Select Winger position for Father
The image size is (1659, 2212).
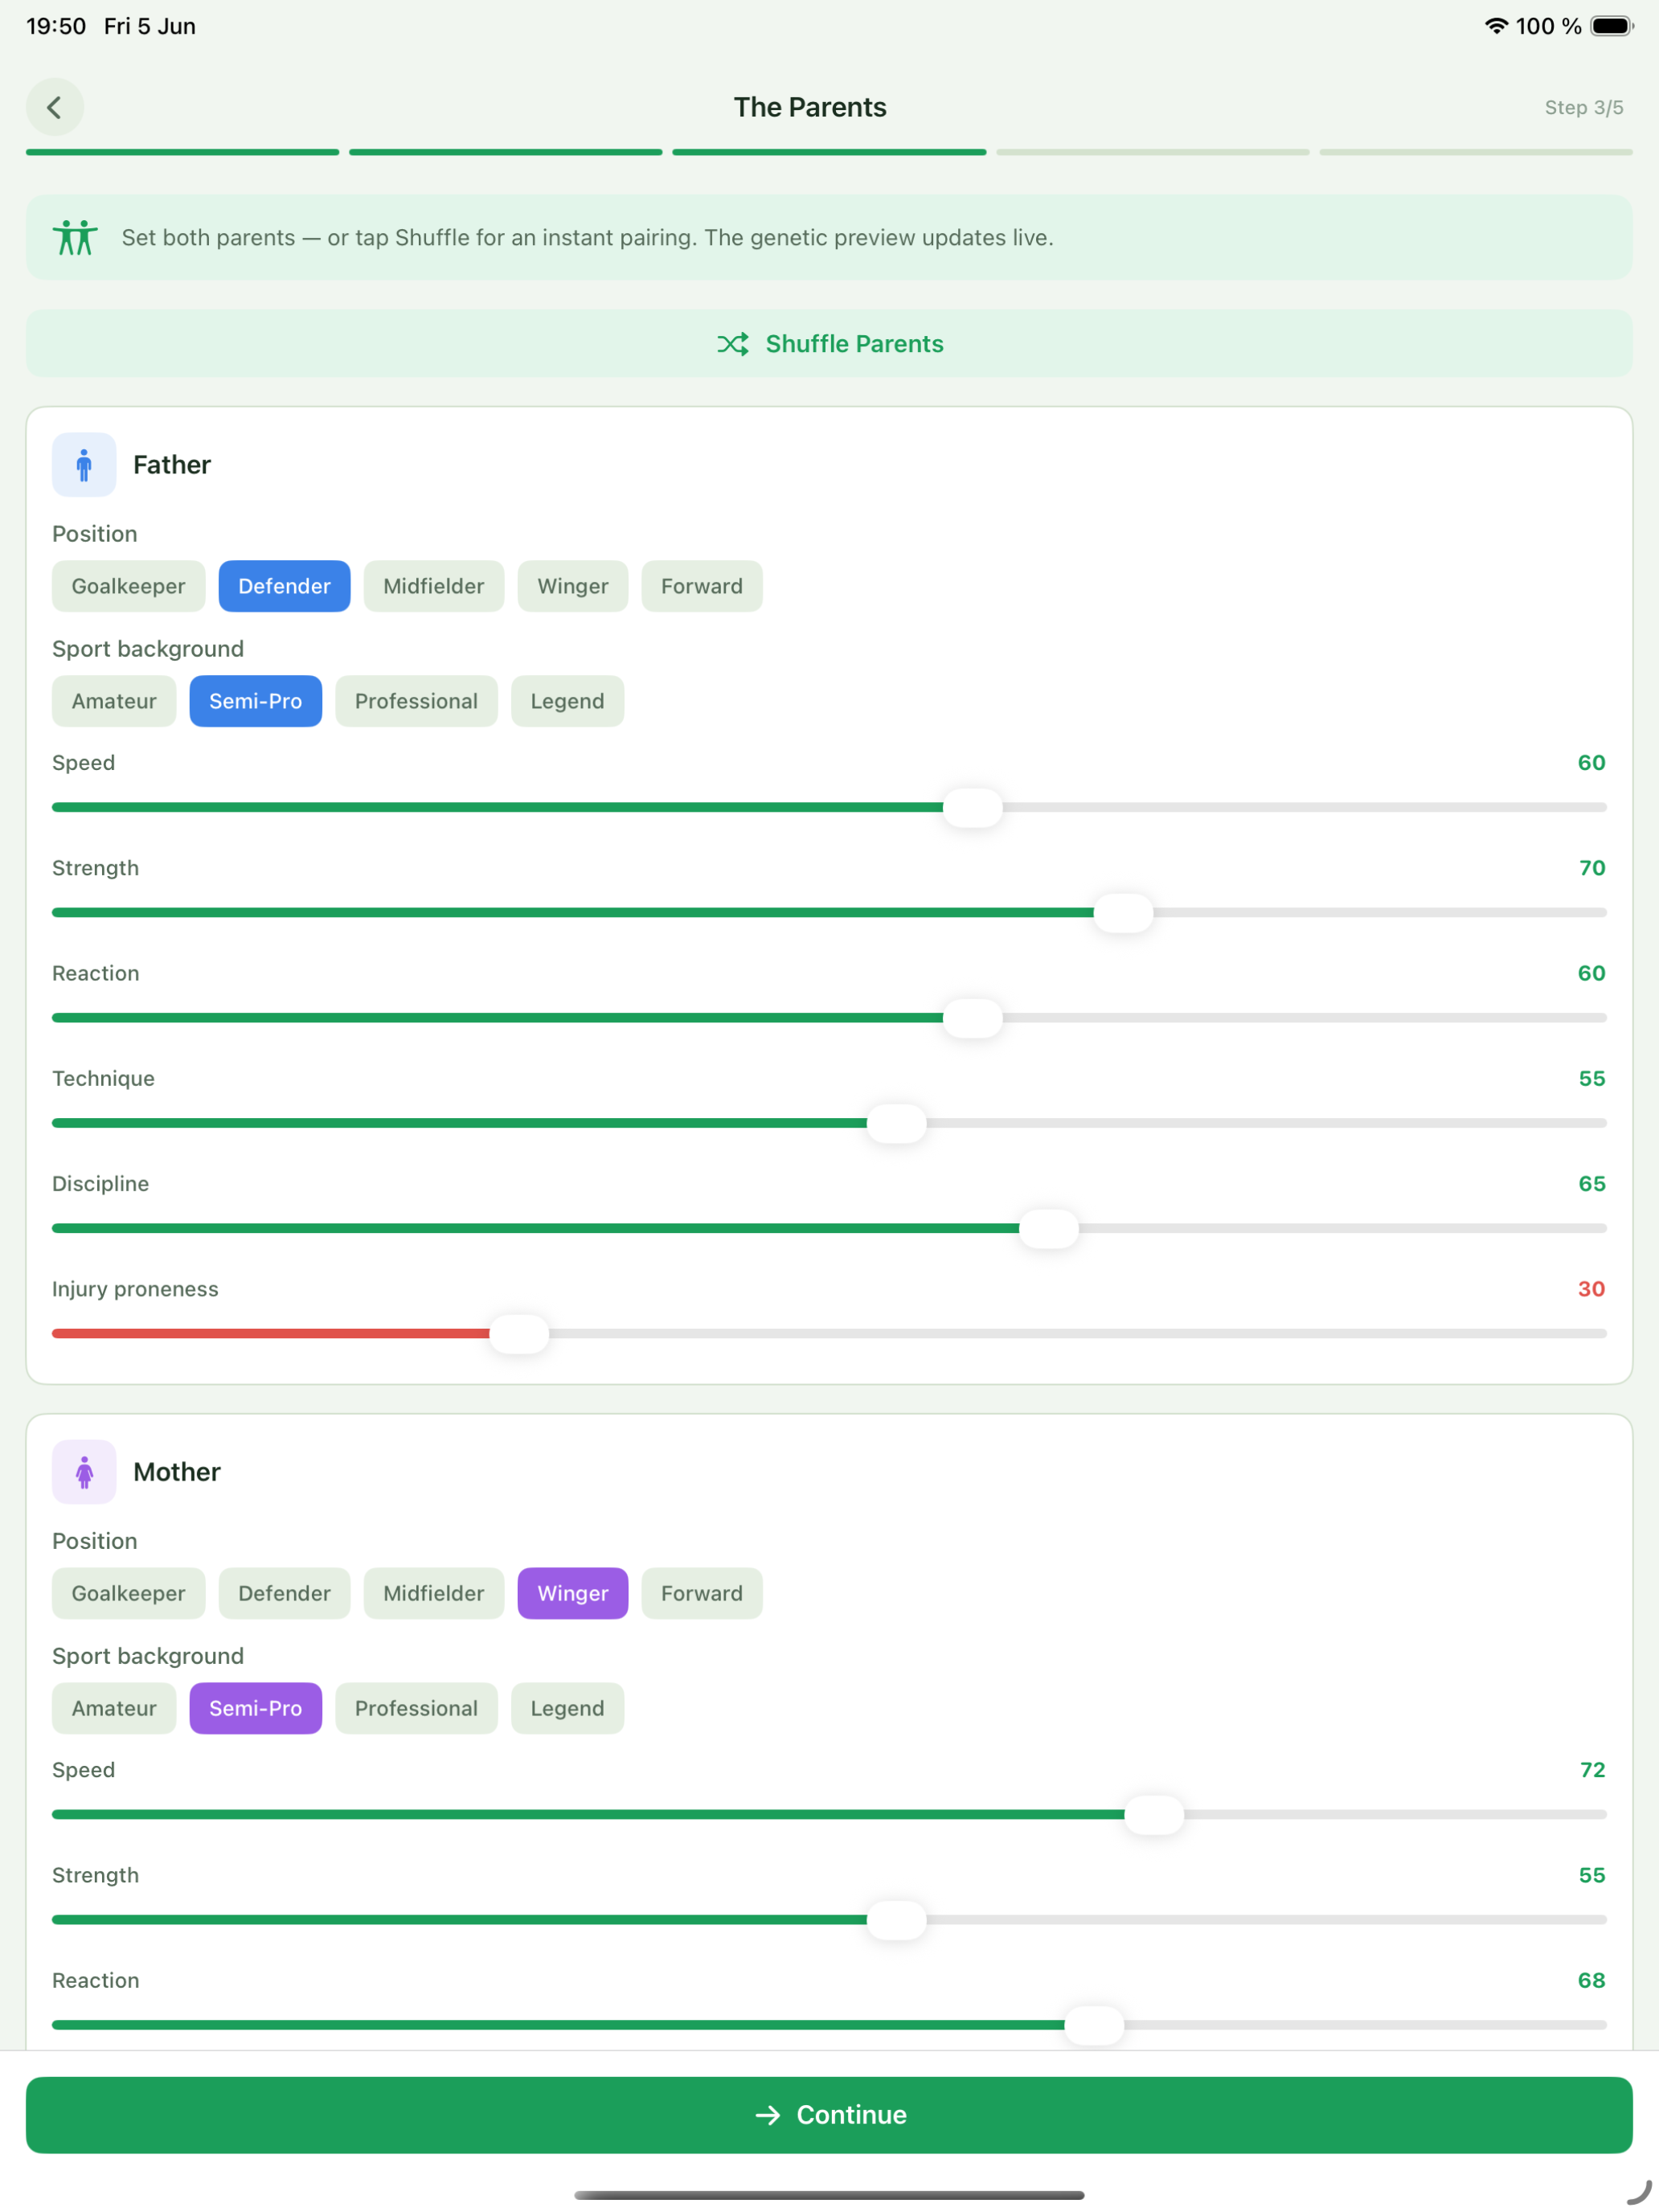pos(573,586)
